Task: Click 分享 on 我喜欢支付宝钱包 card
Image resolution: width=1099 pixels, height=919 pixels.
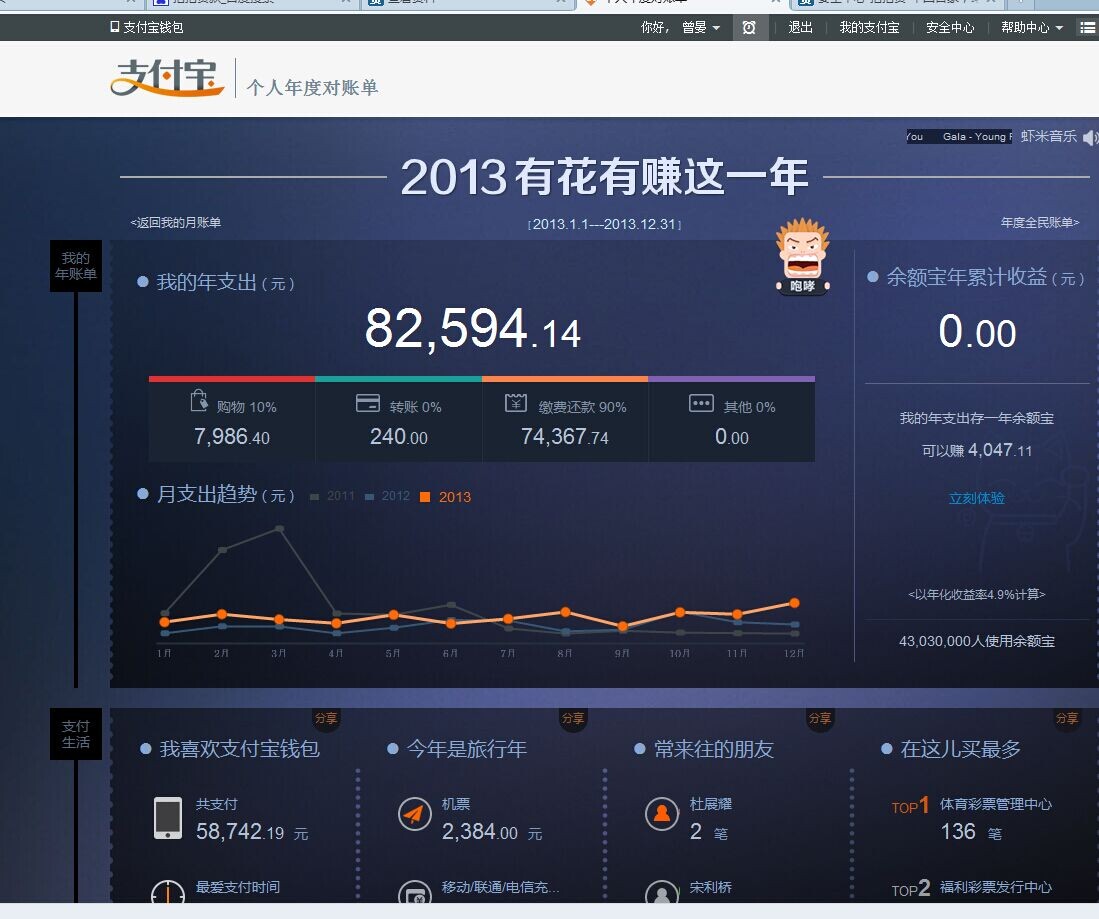Action: [326, 719]
